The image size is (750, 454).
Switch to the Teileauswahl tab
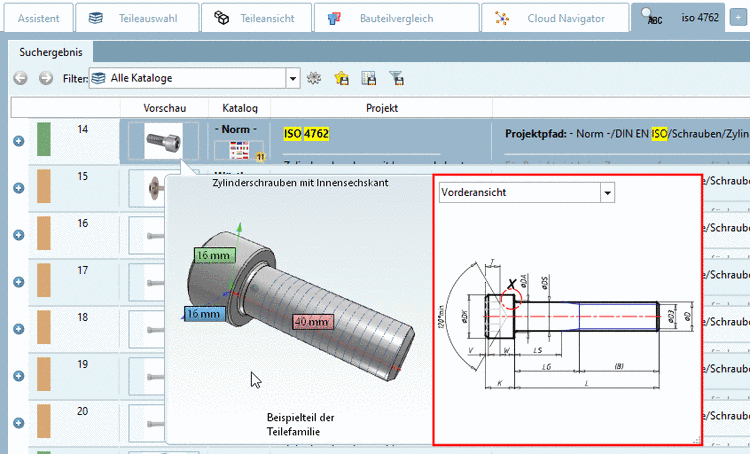click(x=137, y=18)
